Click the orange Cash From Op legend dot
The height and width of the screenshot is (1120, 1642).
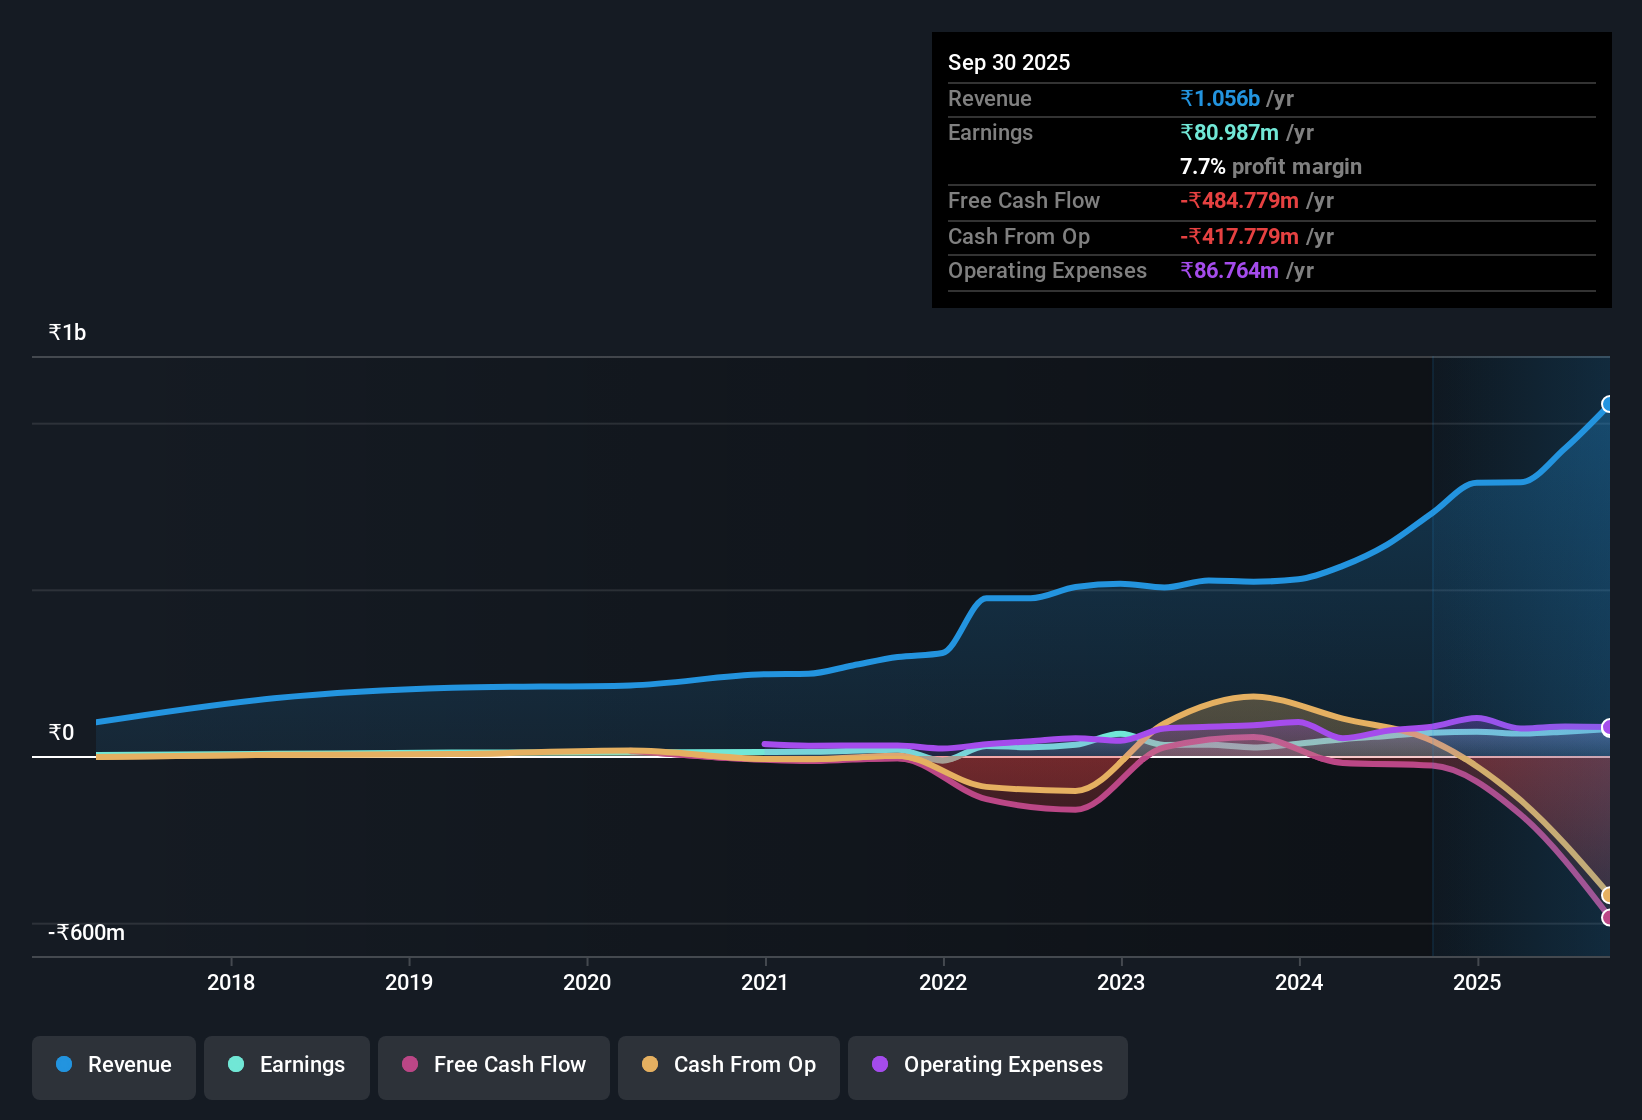pyautogui.click(x=650, y=1065)
